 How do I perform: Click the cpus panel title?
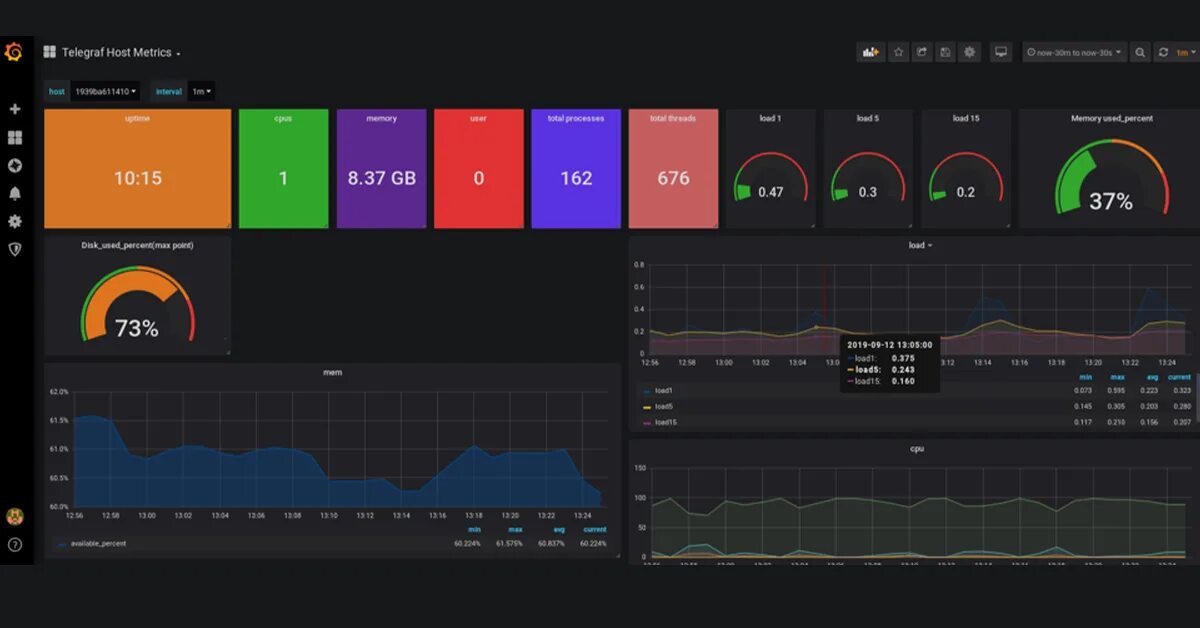[283, 118]
